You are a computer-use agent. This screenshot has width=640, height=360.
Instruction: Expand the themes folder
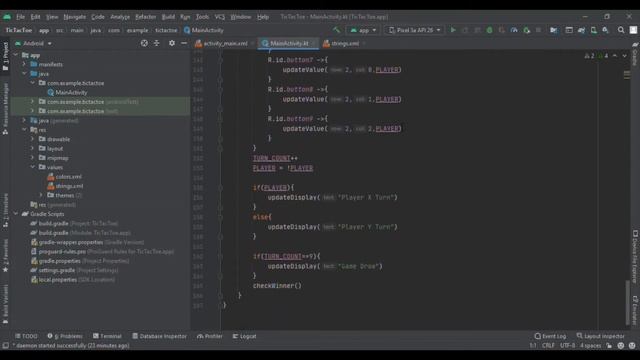[41, 195]
